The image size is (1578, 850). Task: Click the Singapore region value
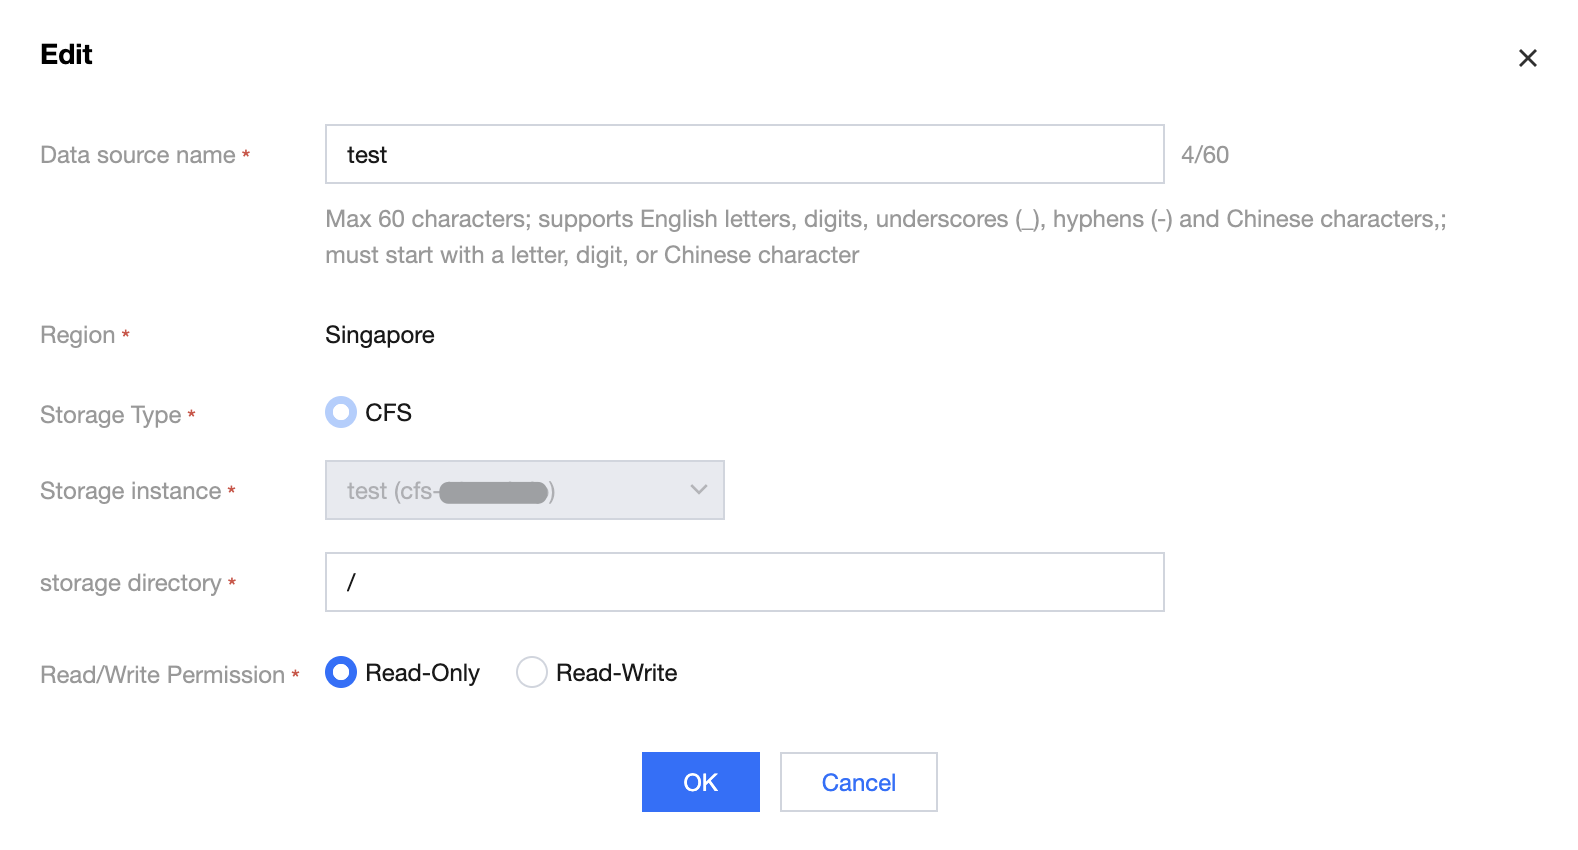click(x=380, y=335)
